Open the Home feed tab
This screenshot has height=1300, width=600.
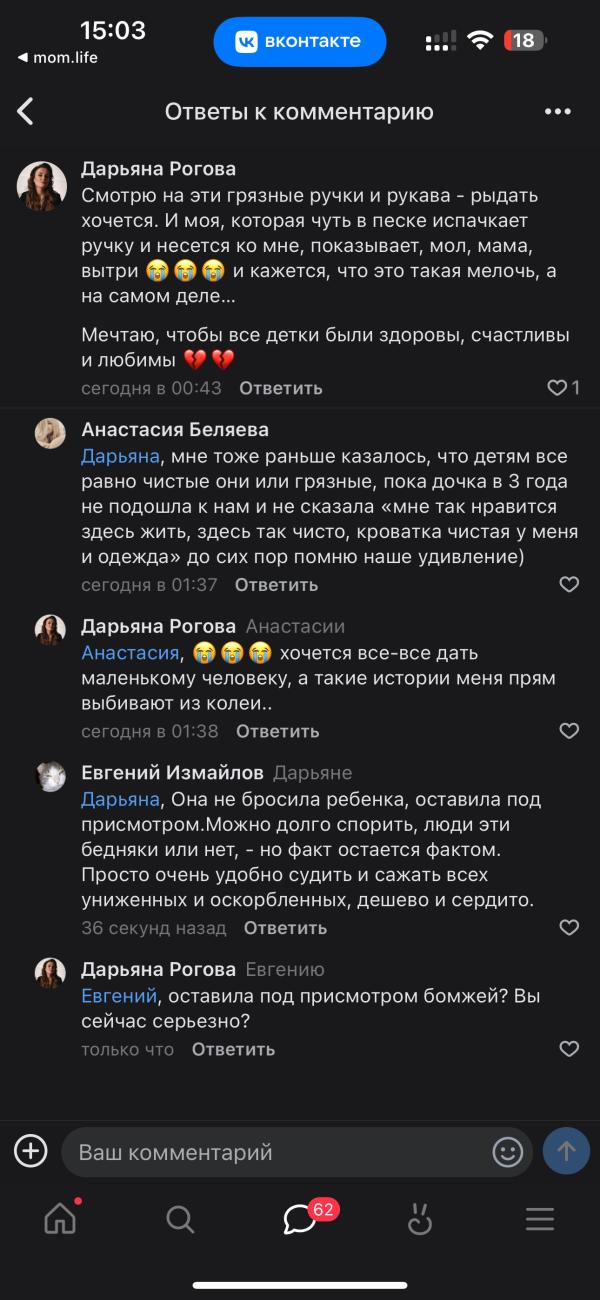[60, 1219]
